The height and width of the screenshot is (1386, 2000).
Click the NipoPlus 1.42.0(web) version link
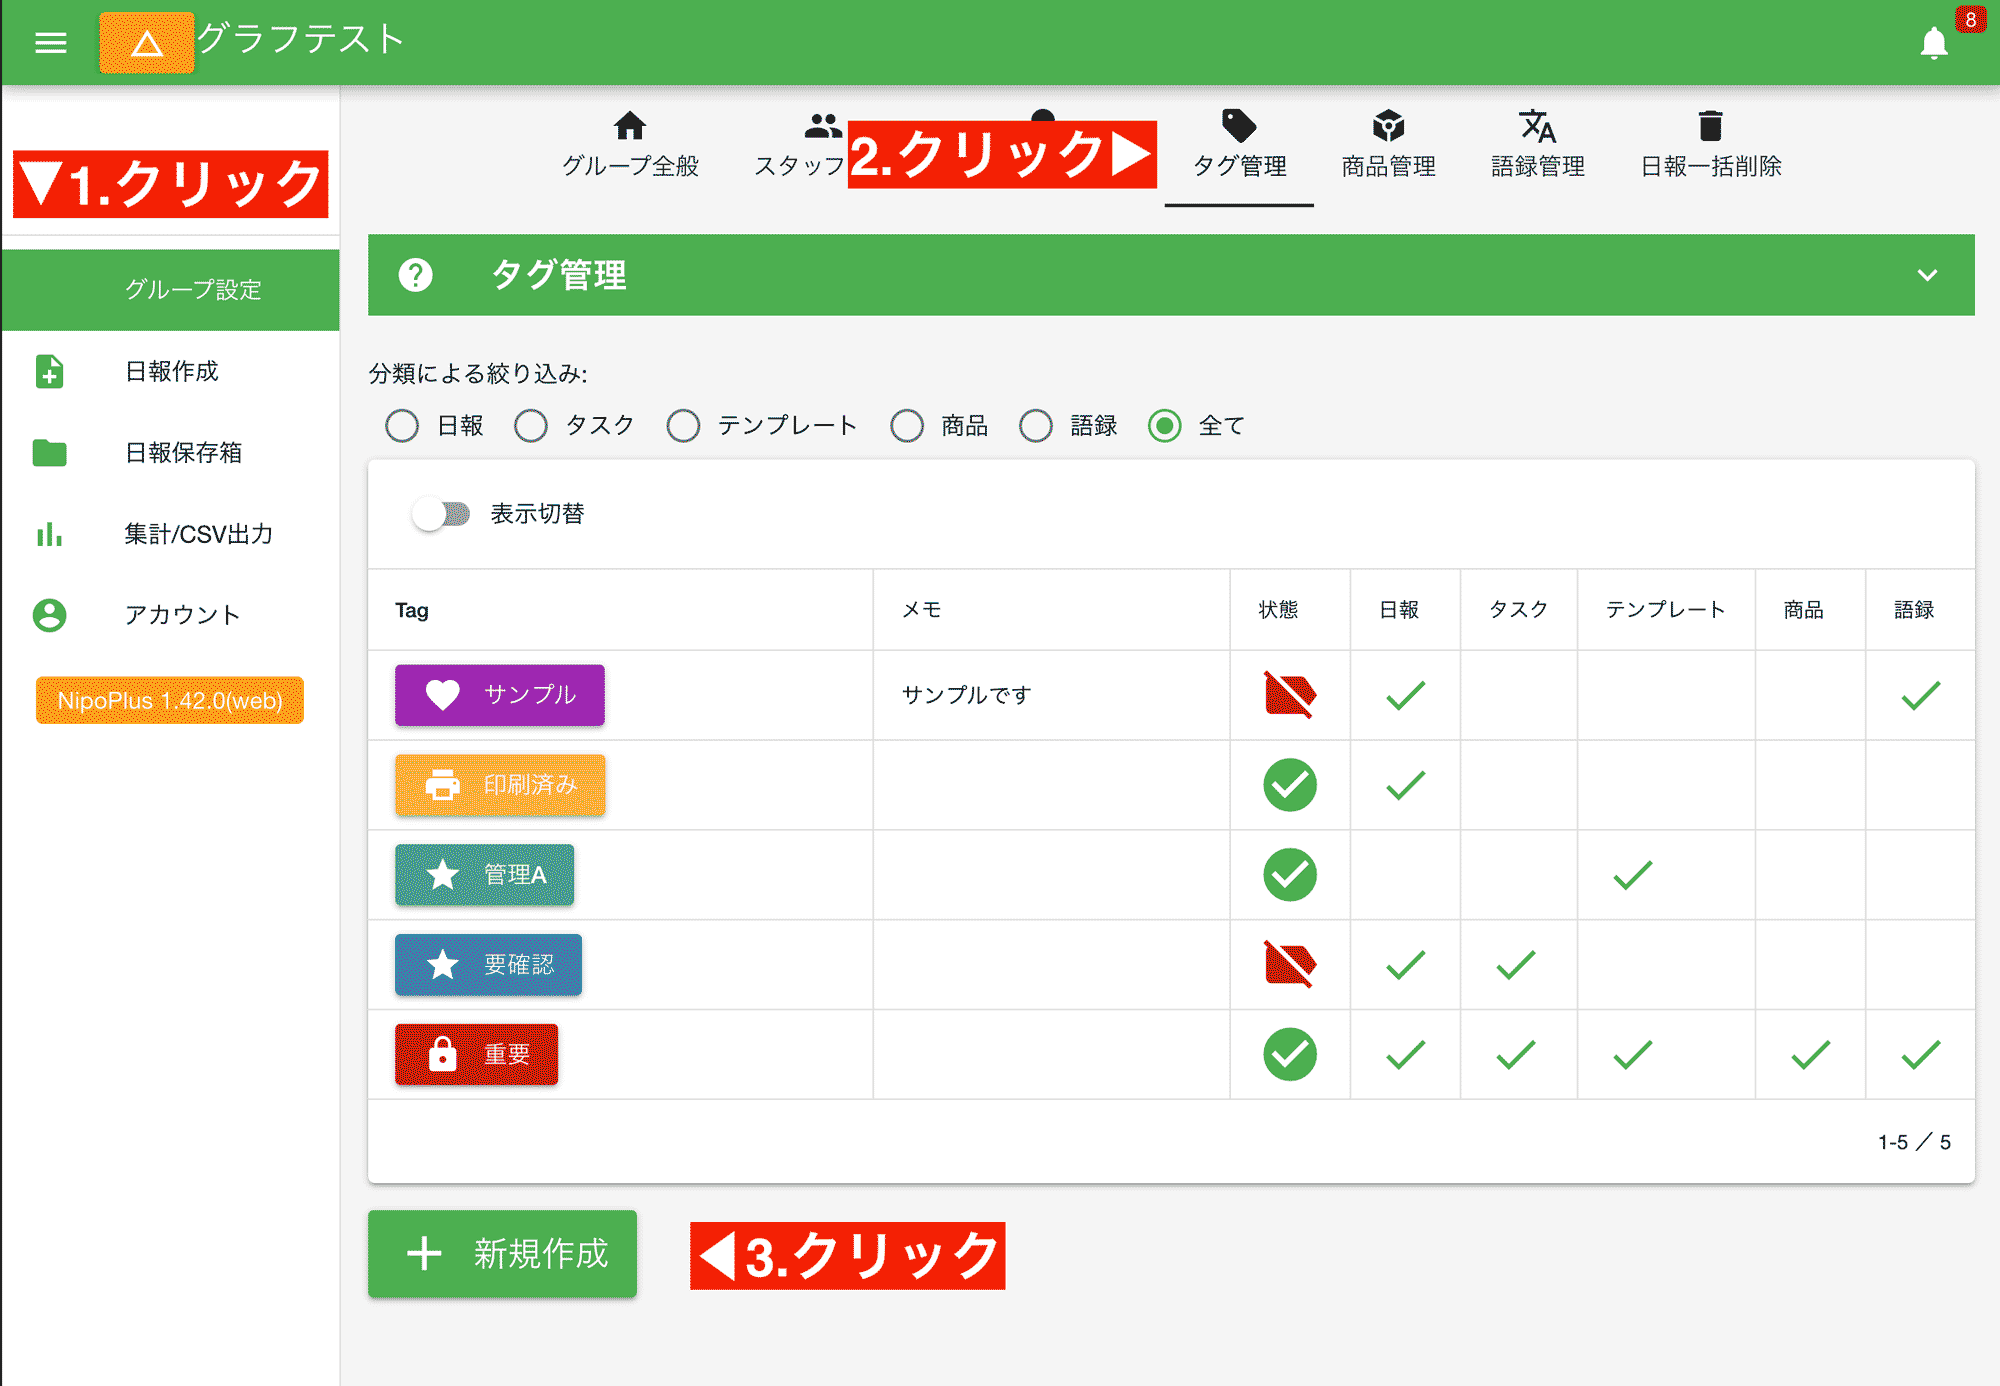point(169,700)
